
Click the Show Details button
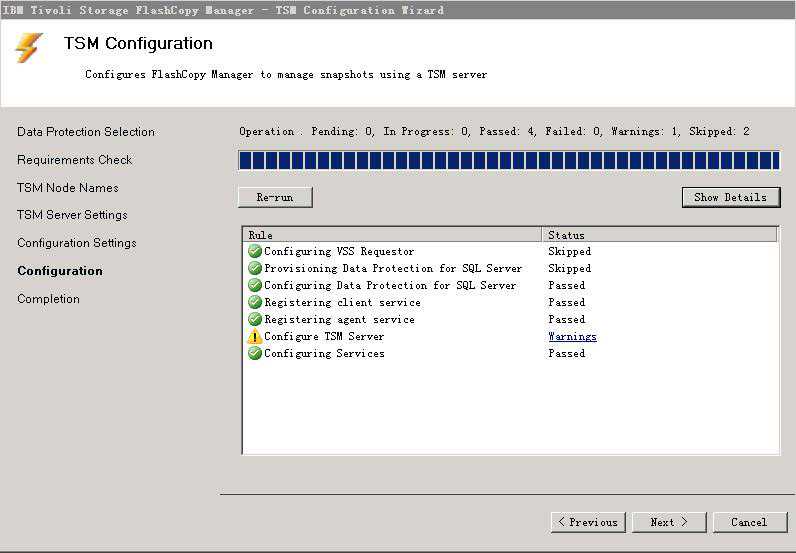730,197
